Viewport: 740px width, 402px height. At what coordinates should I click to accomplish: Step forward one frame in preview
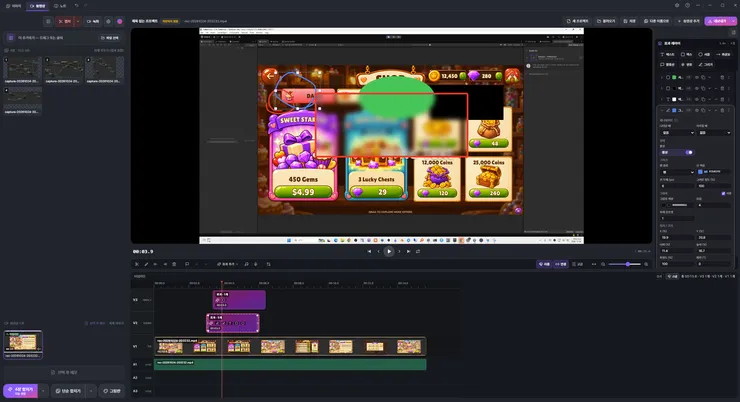(x=399, y=251)
